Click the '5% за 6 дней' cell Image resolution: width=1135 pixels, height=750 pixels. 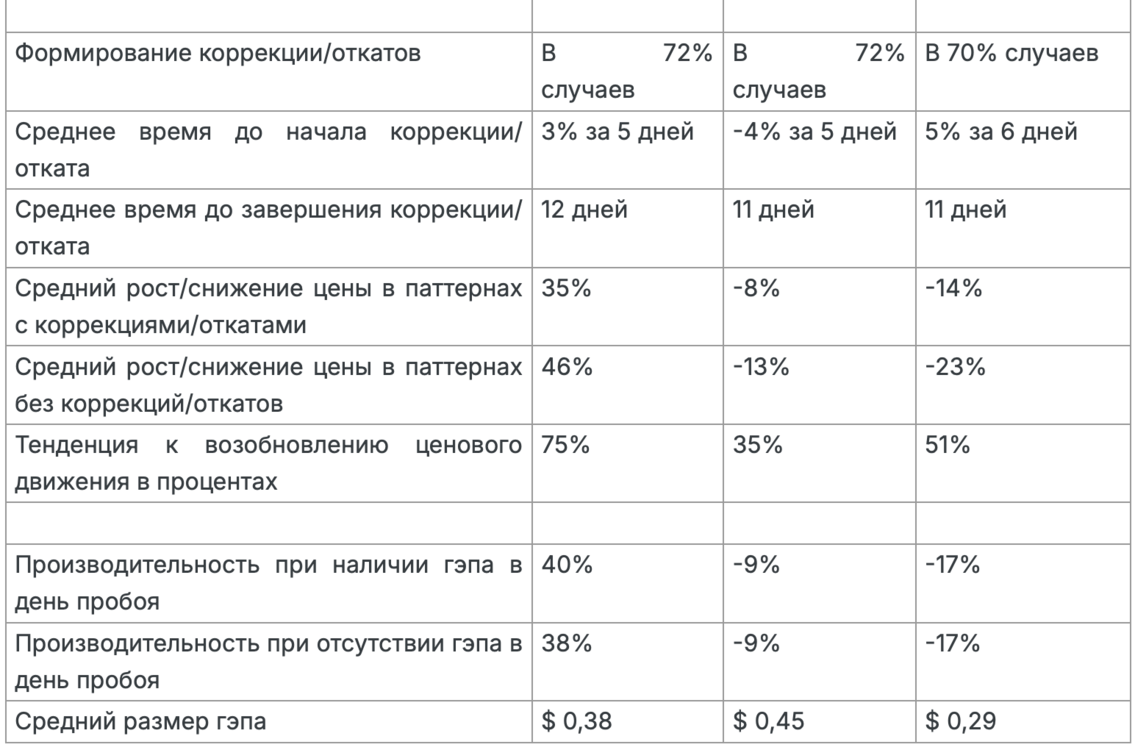(x=1001, y=132)
